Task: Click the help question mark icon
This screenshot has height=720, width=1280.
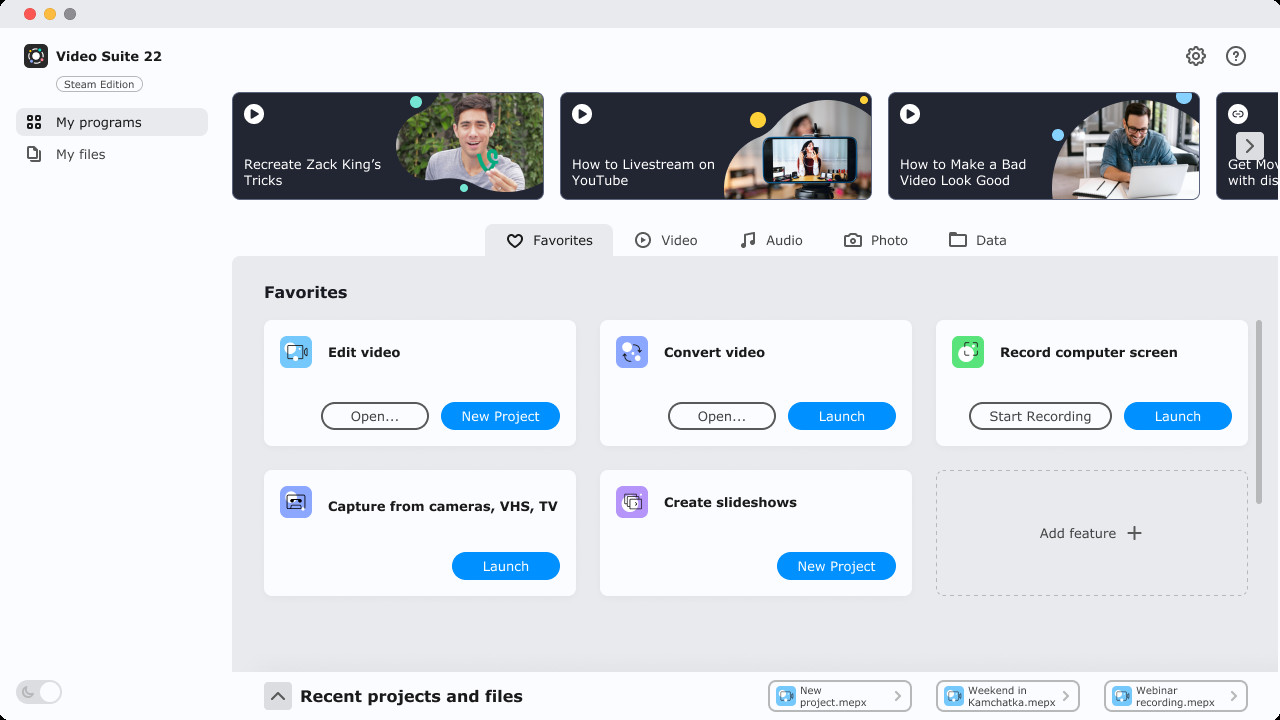Action: (x=1236, y=56)
